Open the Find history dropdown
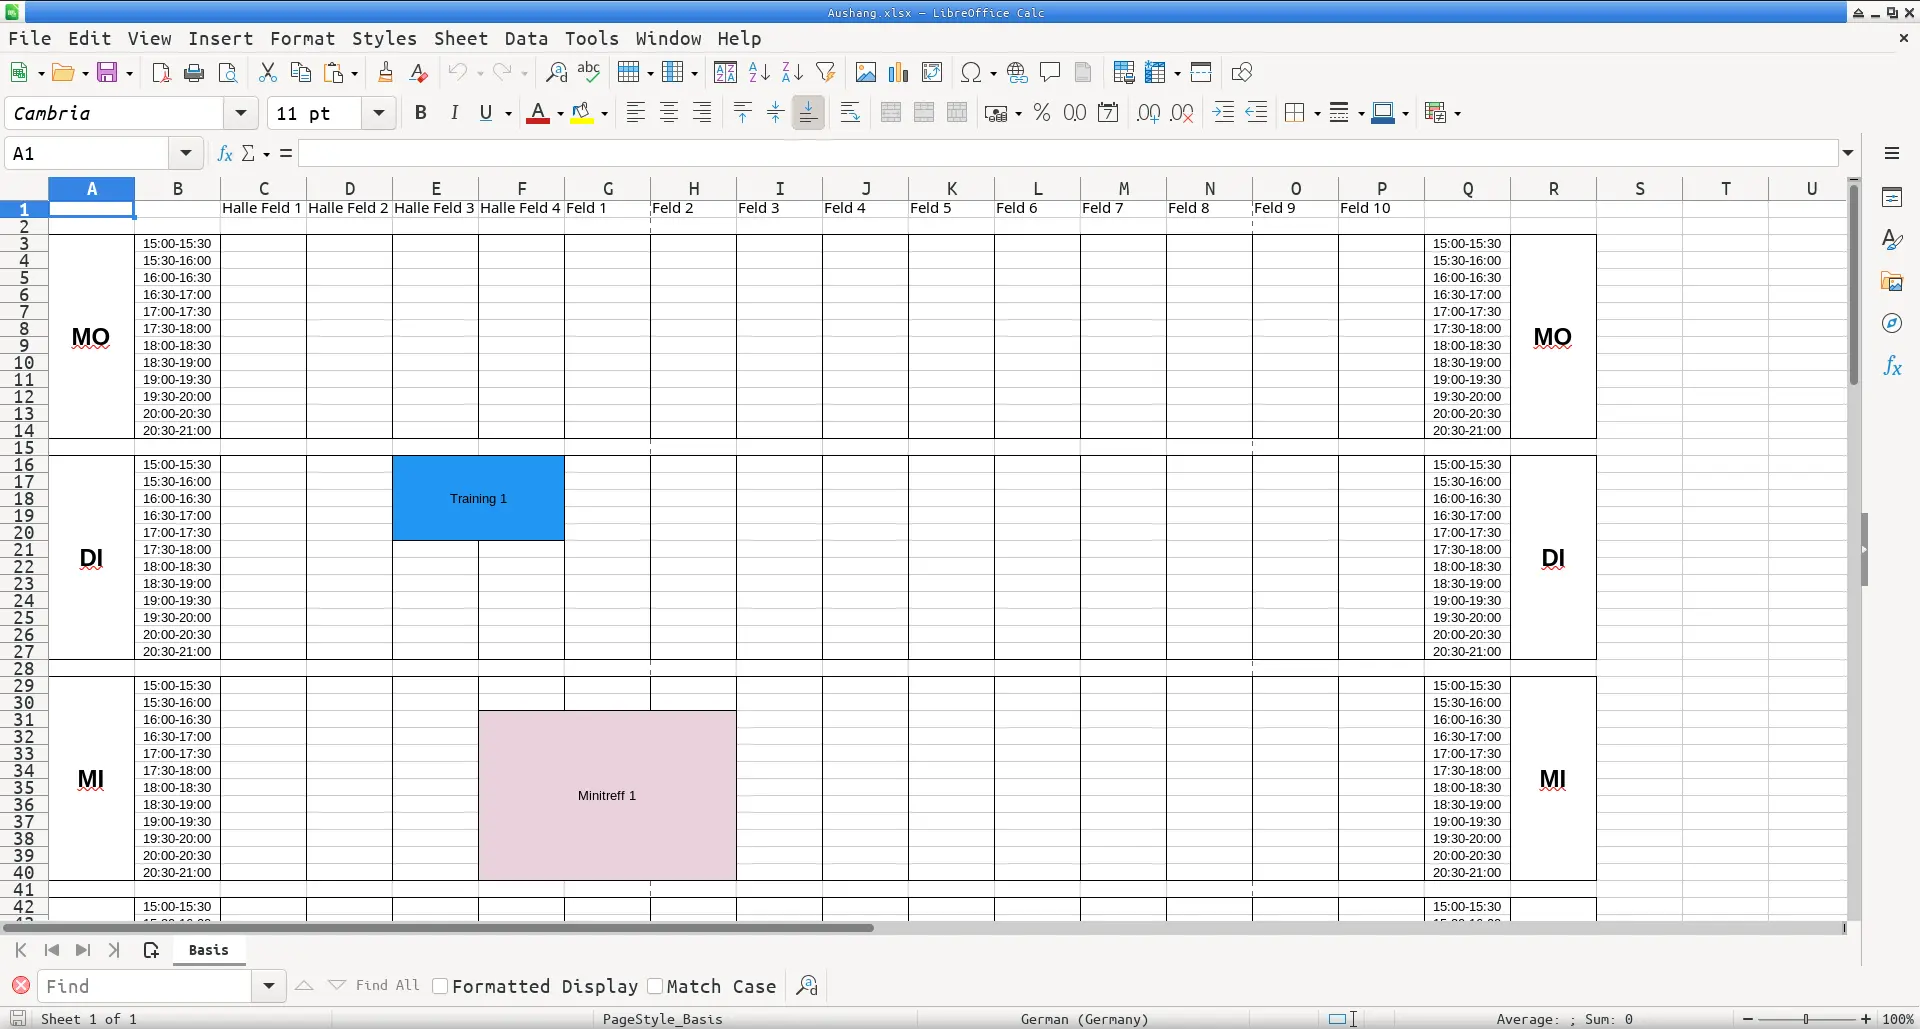1920x1029 pixels. coord(268,986)
